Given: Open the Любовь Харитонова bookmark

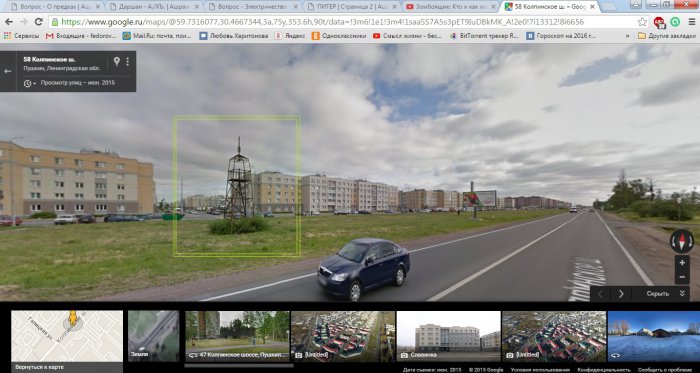Looking at the screenshot, I should pos(233,36).
